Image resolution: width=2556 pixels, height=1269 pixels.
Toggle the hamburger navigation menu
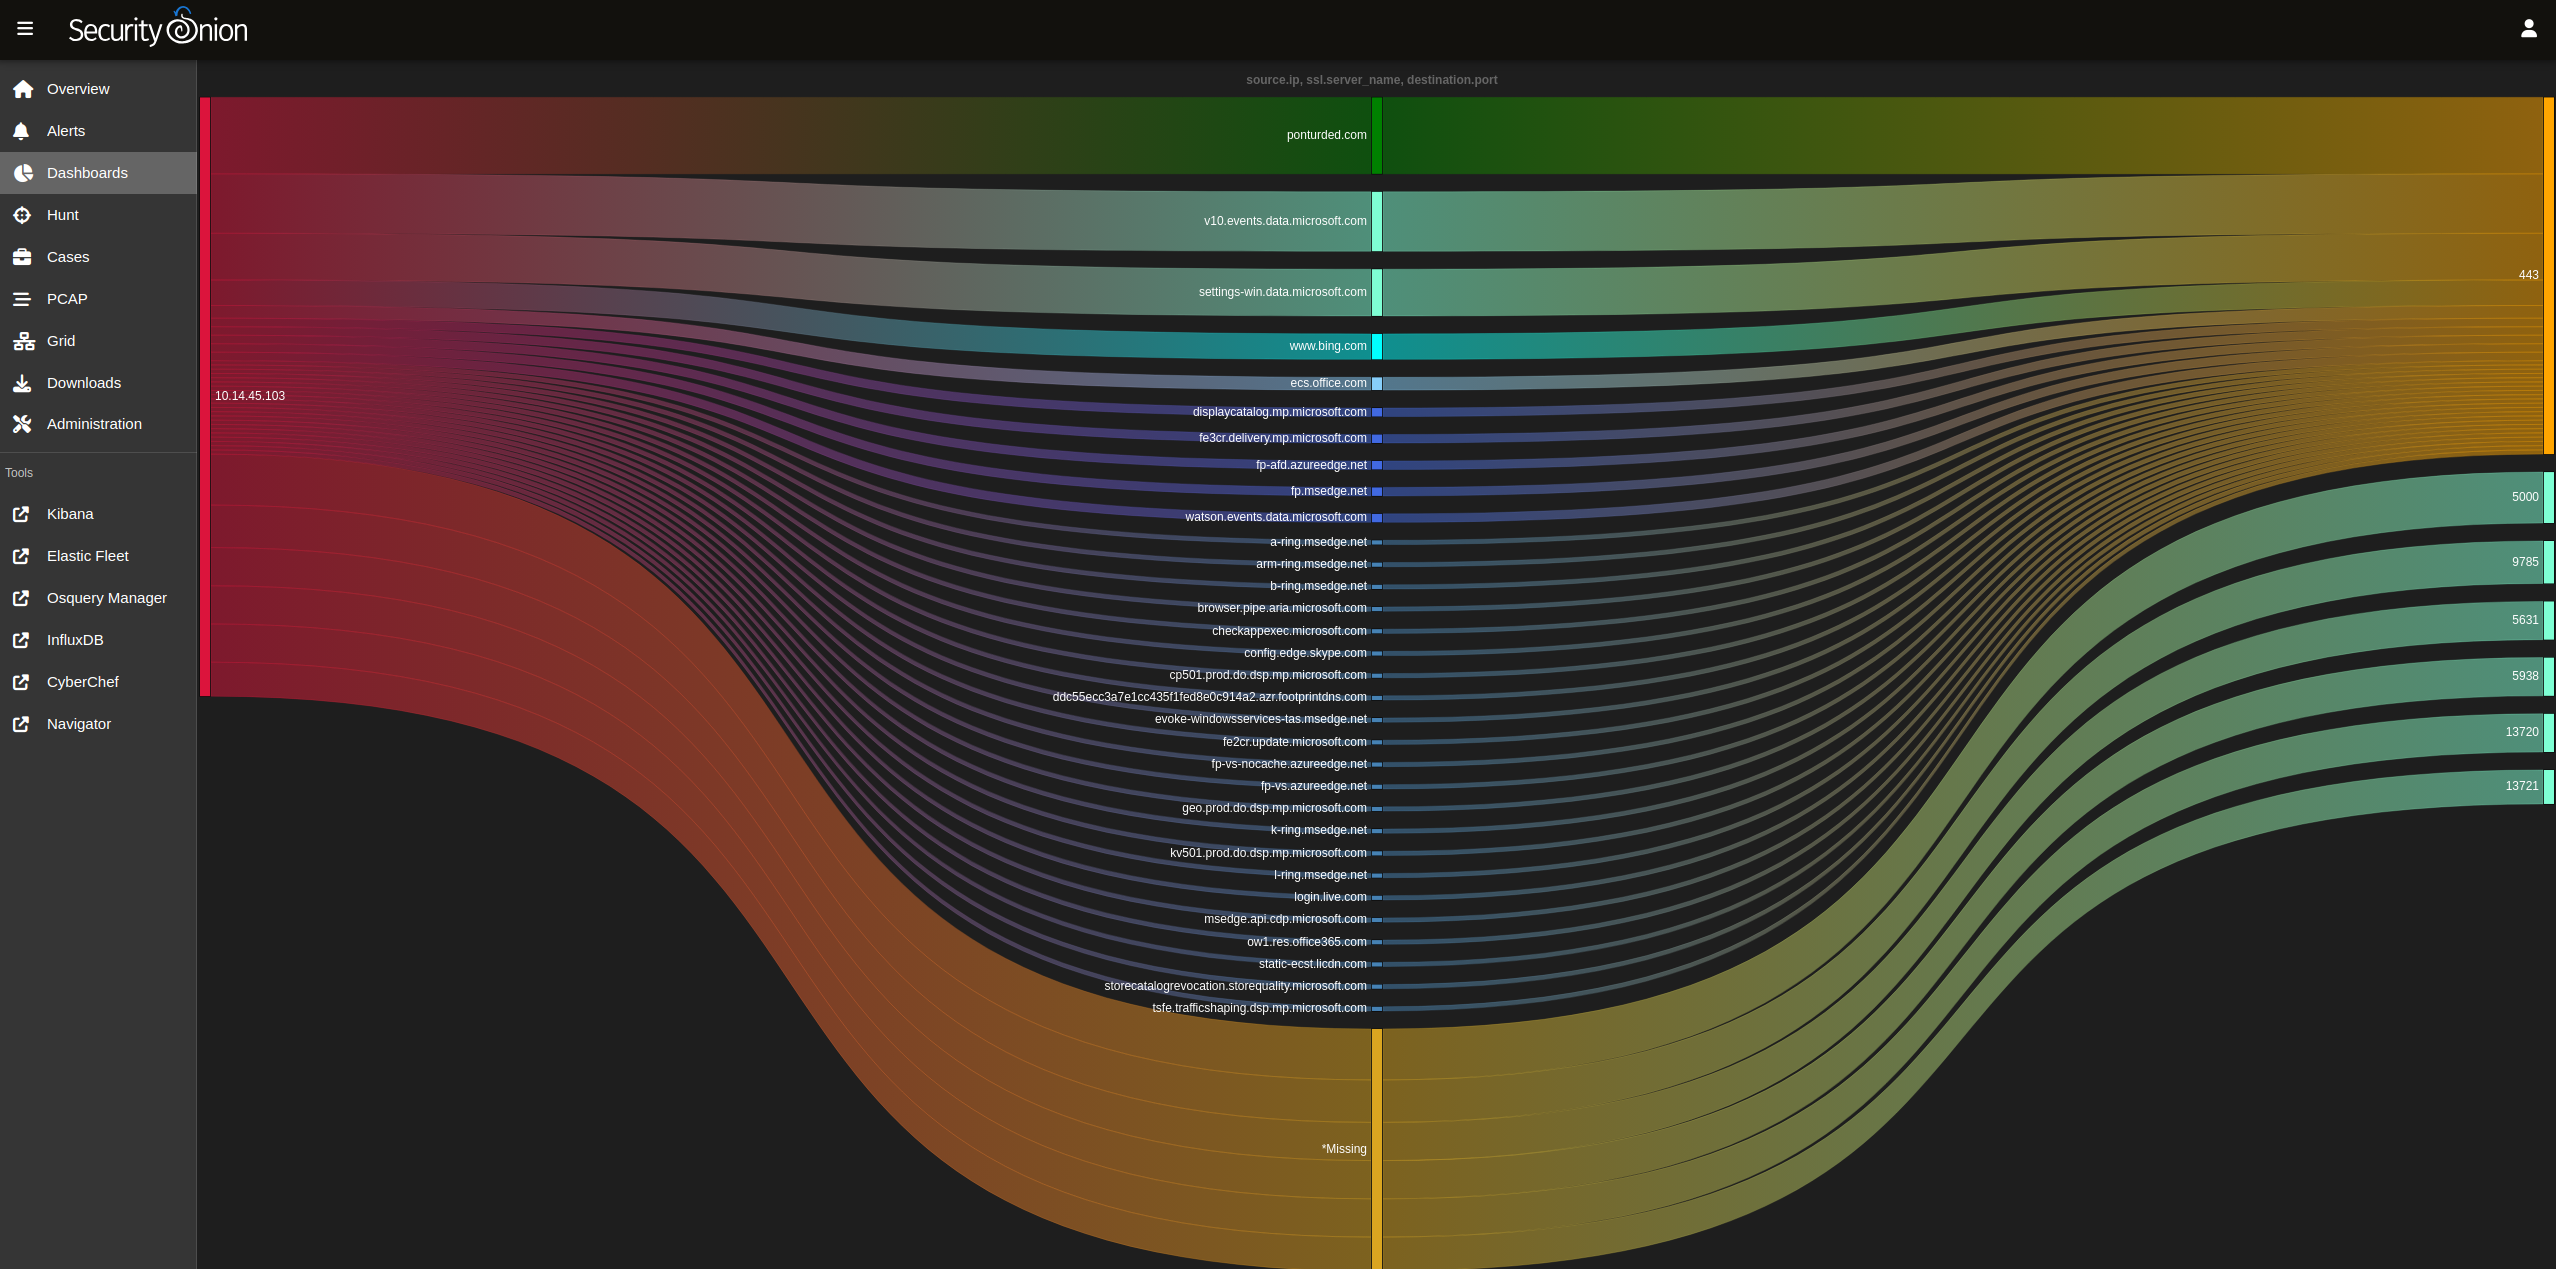point(25,29)
